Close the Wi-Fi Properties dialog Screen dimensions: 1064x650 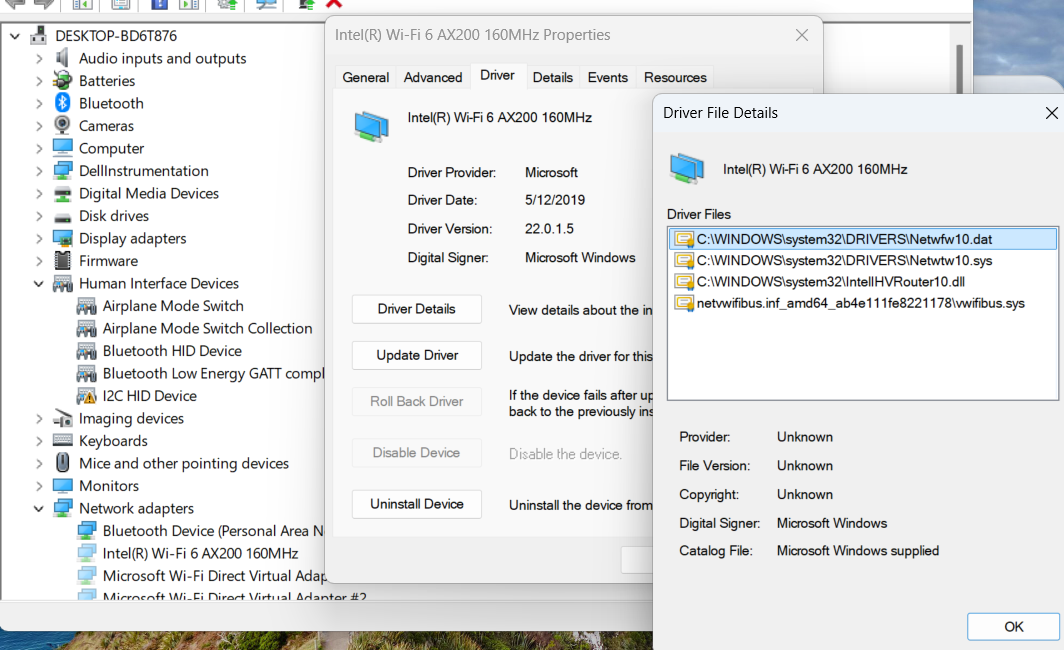coord(801,35)
